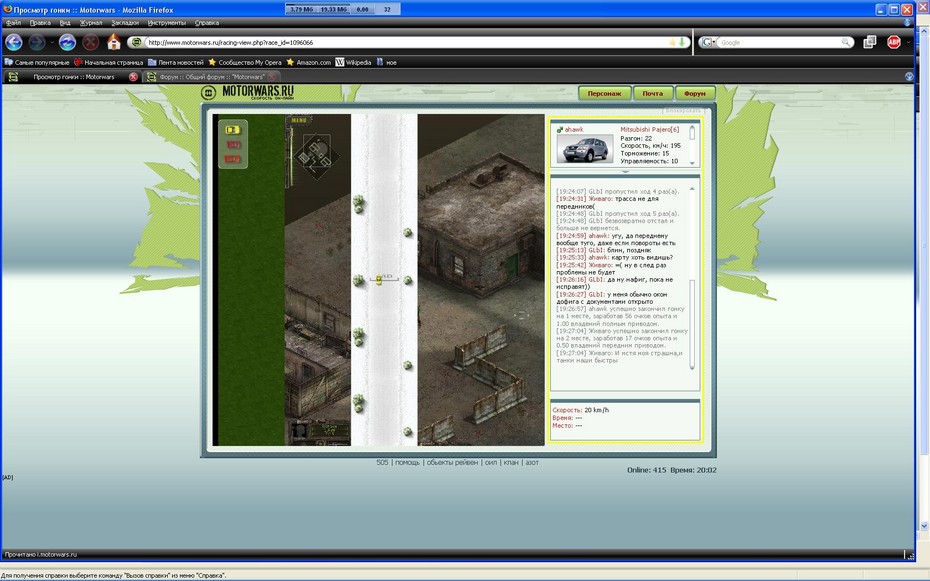The height and width of the screenshot is (581, 930).
Task: Click the down arrow in car info scrollbar
Action: 692,162
